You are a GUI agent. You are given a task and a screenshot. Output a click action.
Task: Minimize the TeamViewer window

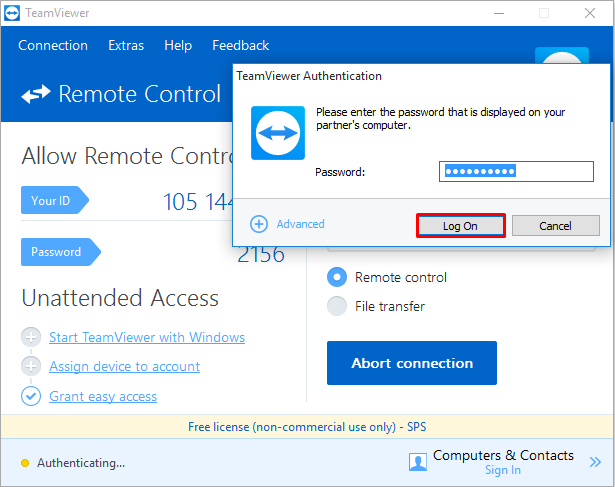499,13
